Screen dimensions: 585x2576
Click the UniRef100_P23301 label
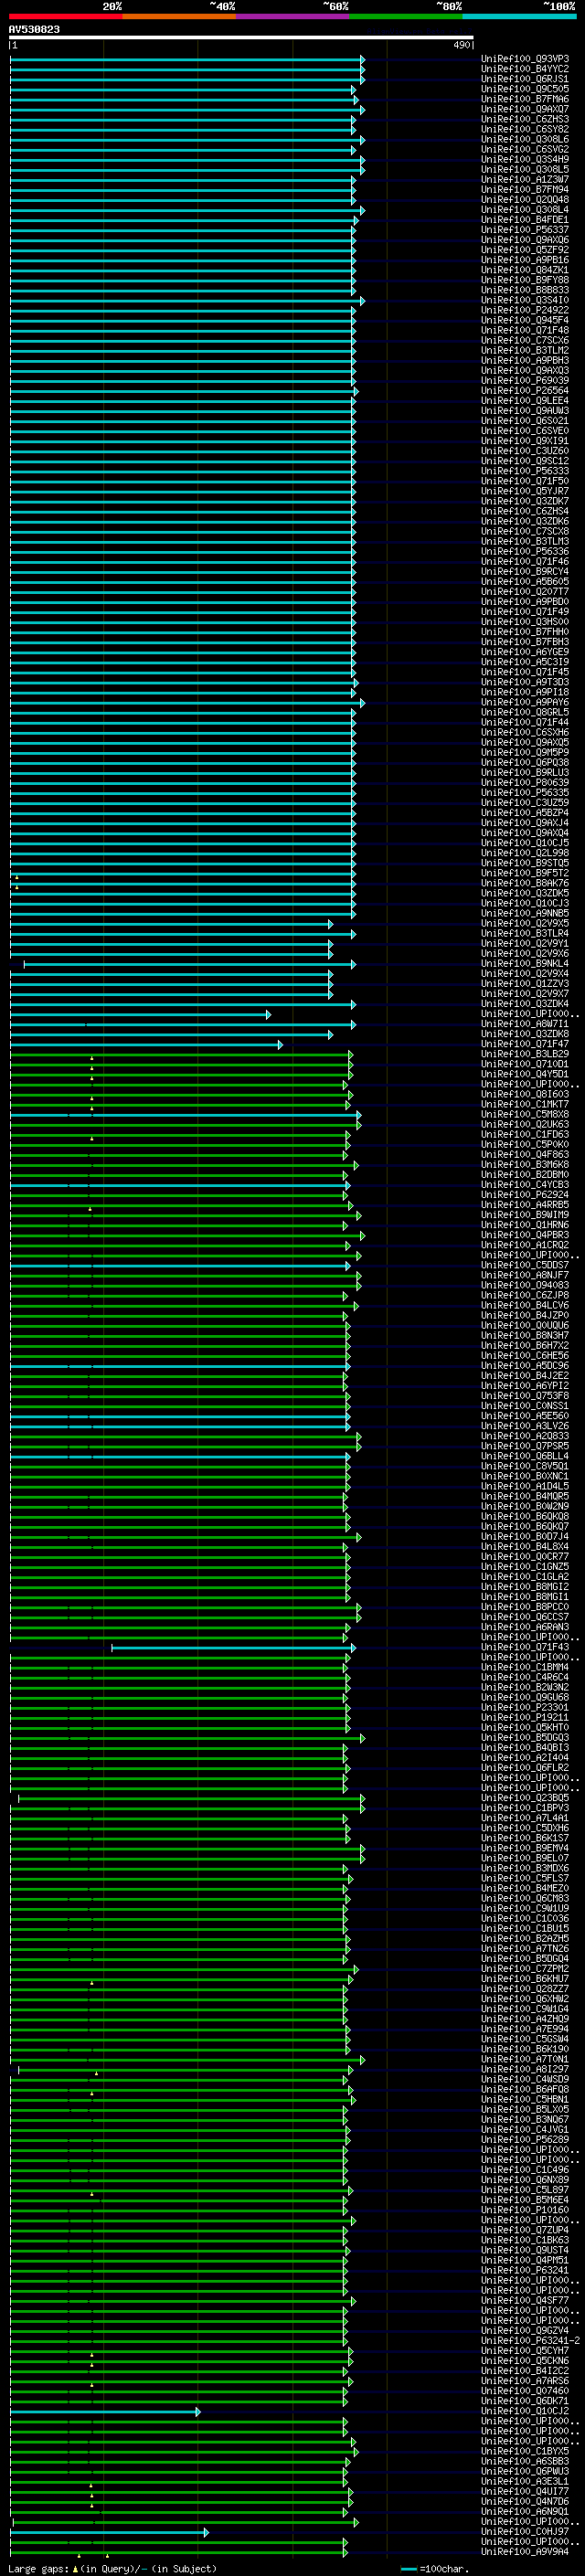[x=525, y=1707]
